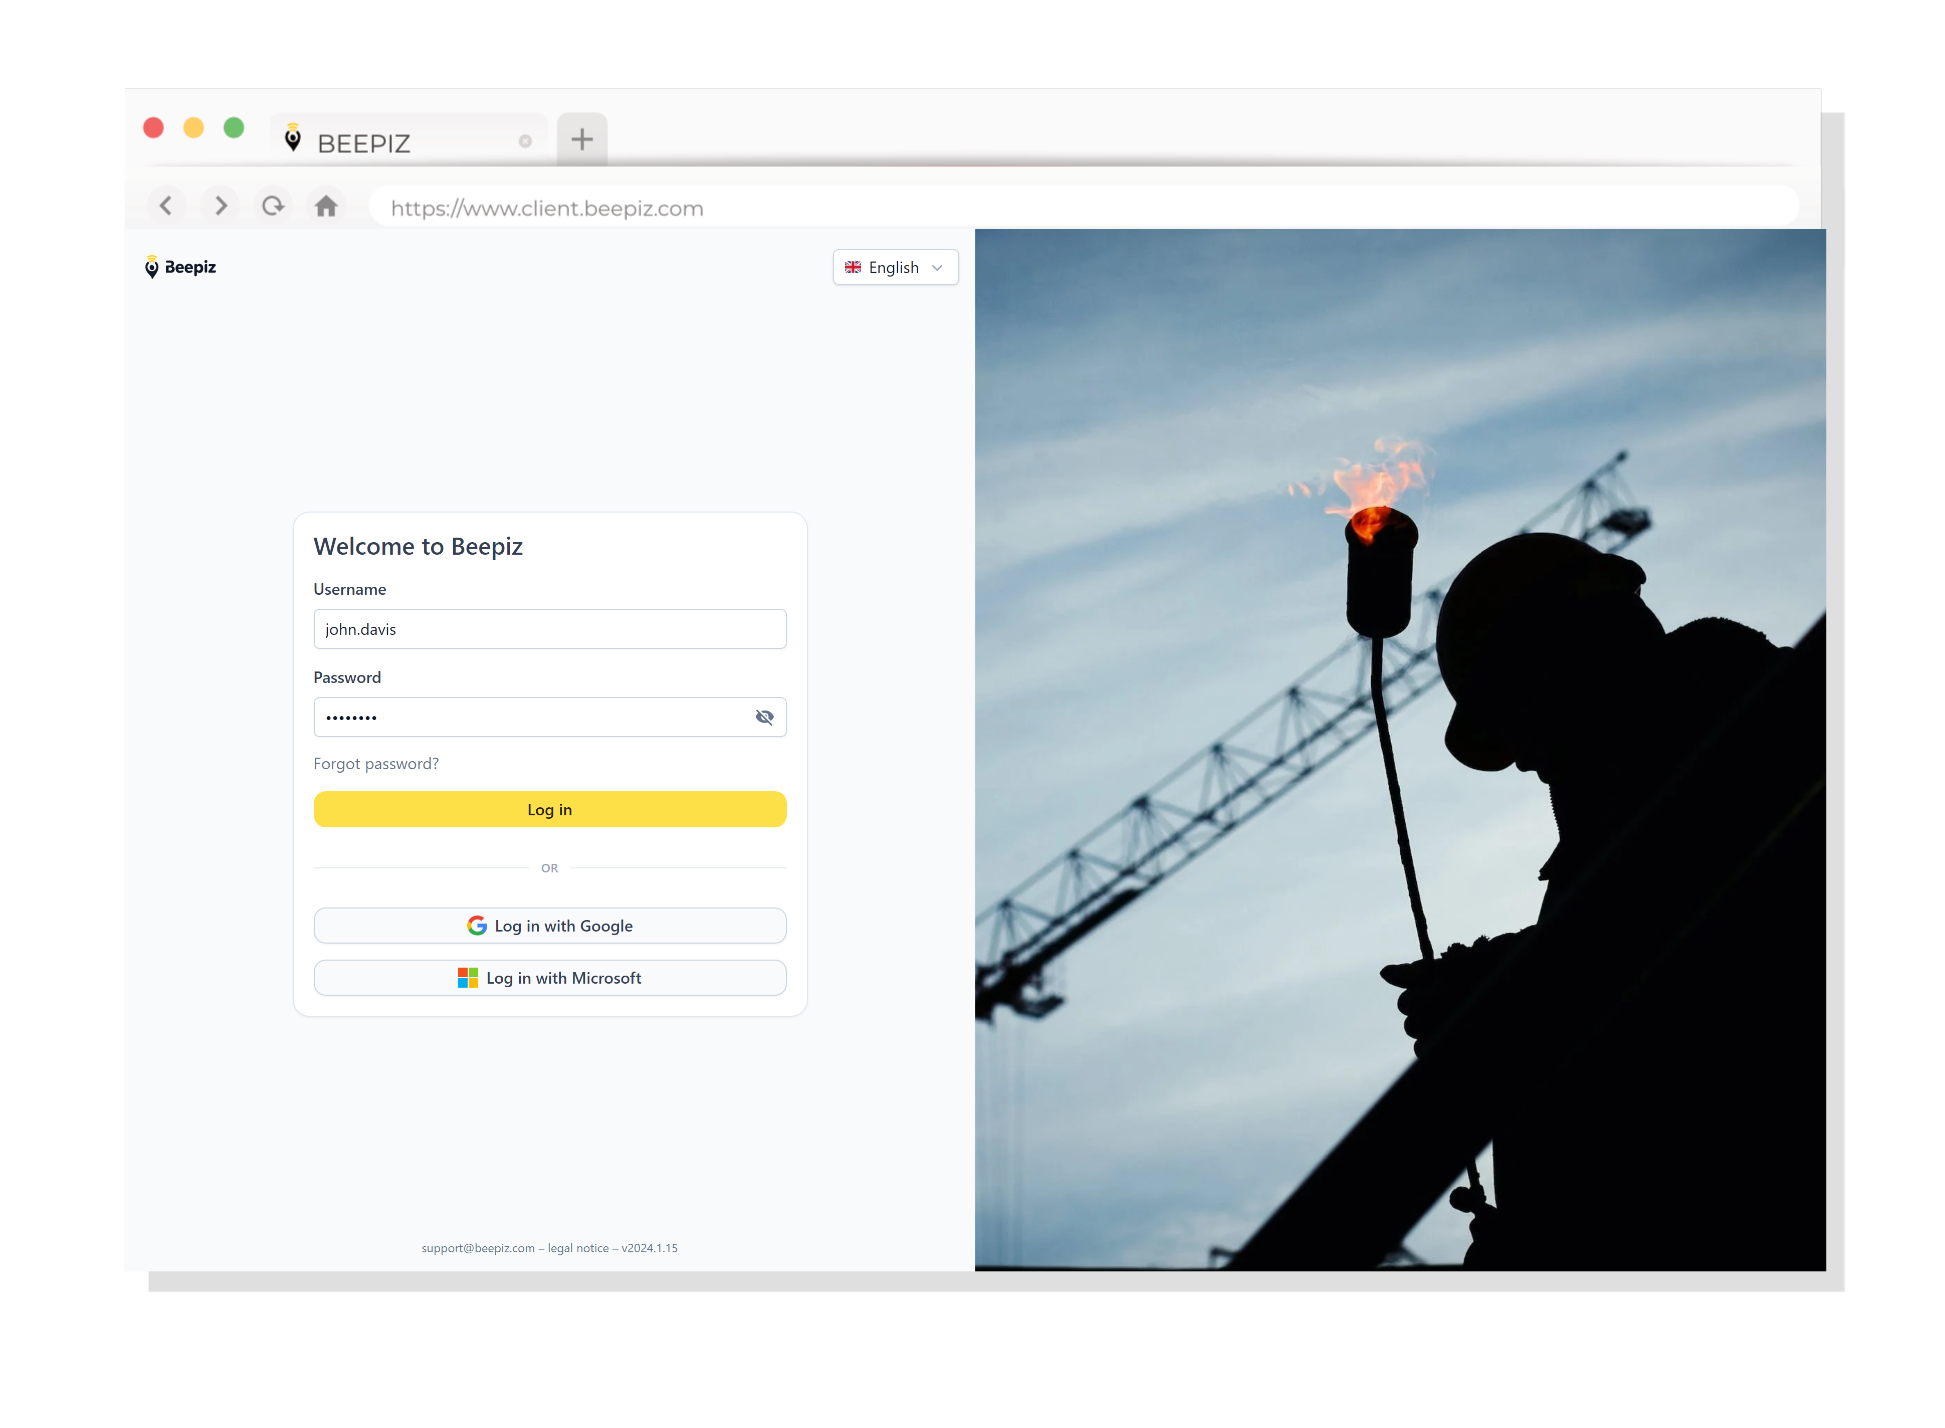This screenshot has height=1428, width=1945.
Task: Open a new tab with the plus button
Action: (x=582, y=139)
